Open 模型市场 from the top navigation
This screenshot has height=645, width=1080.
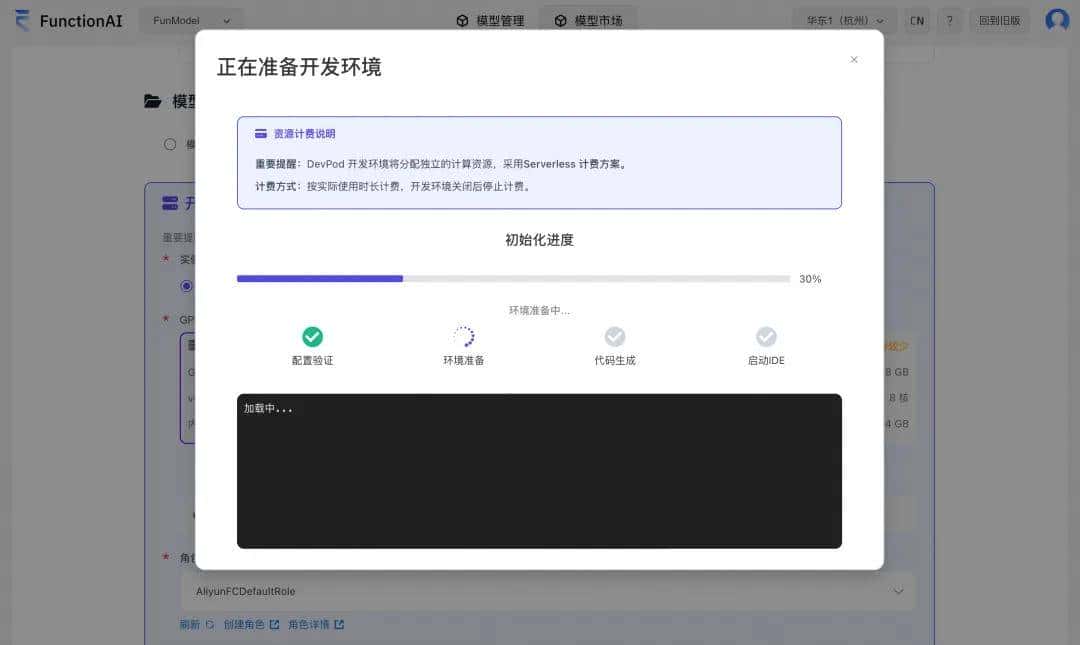click(588, 20)
